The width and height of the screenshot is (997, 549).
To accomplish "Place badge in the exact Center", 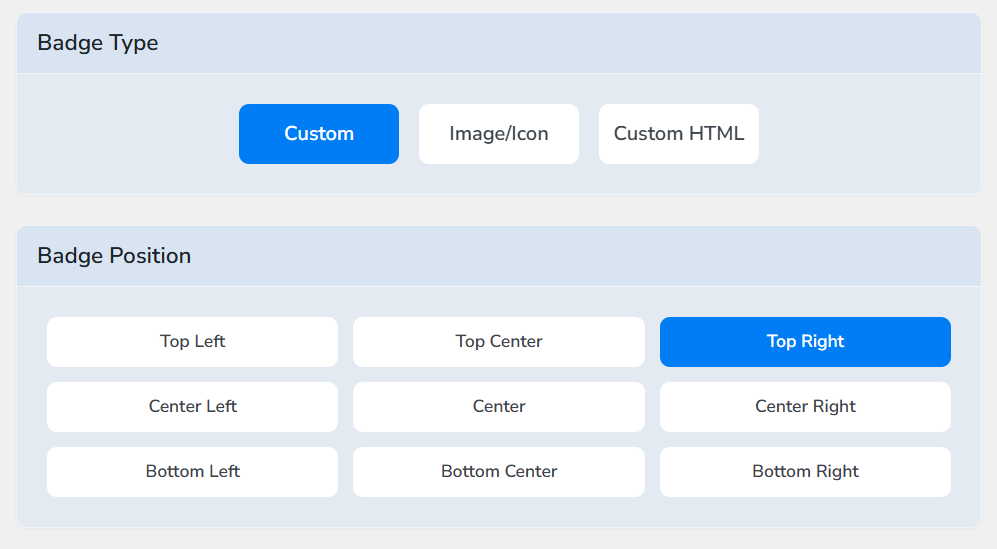I will (498, 407).
